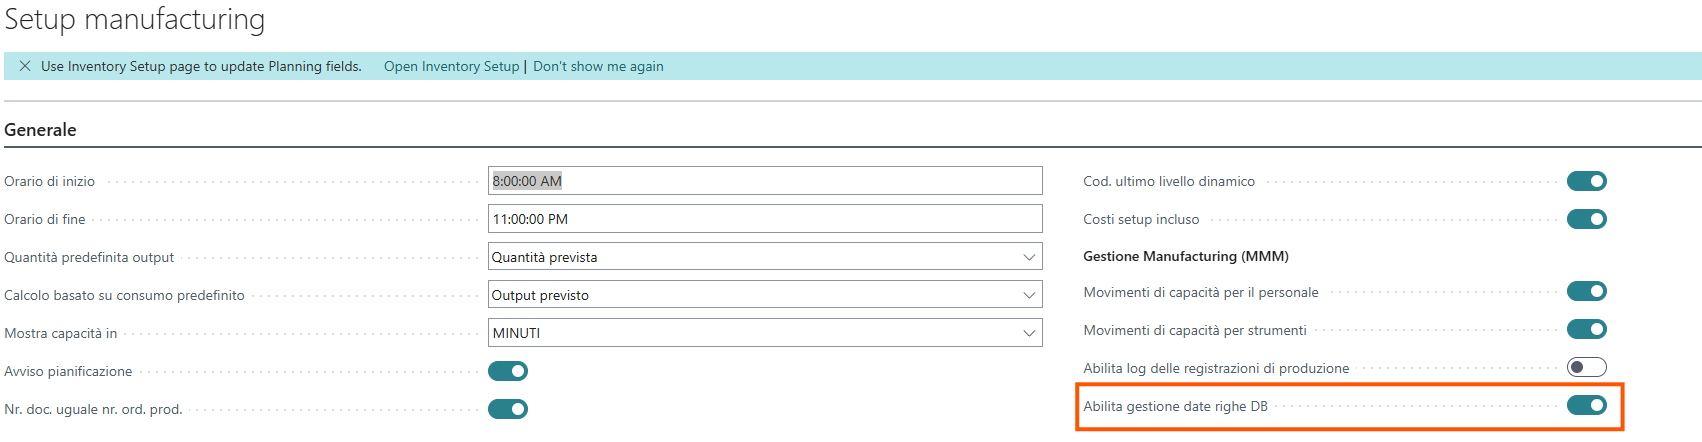Toggle Cod. ultimo livello dinamico switch

[x=1586, y=181]
